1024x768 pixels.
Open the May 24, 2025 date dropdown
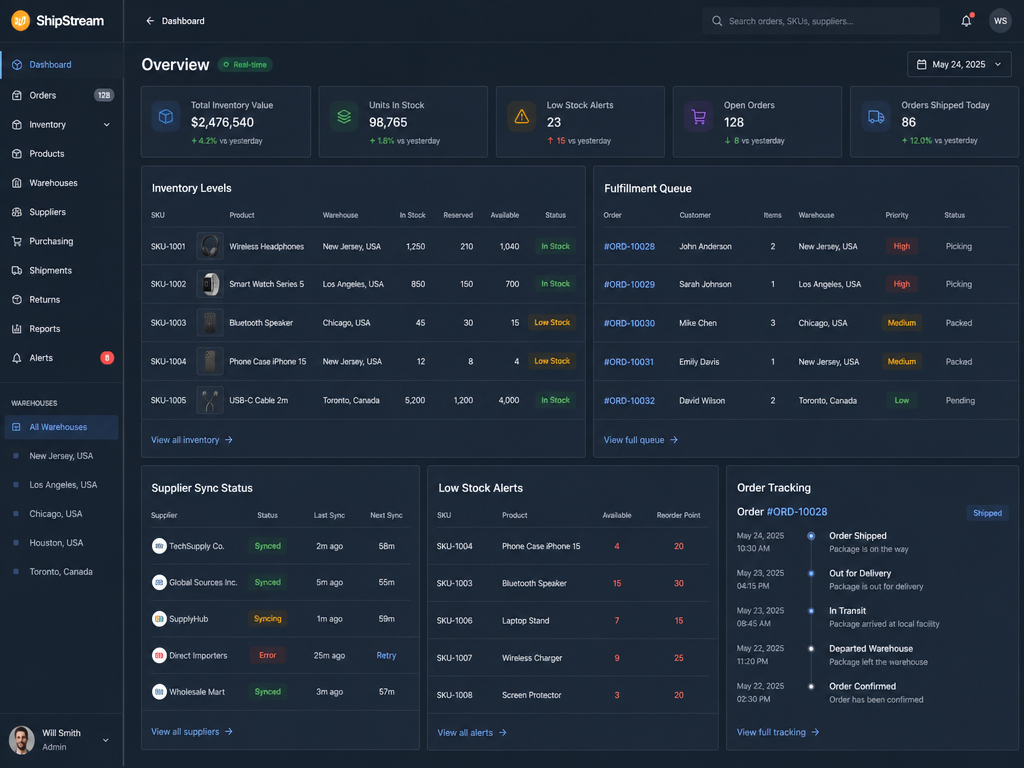959,65
